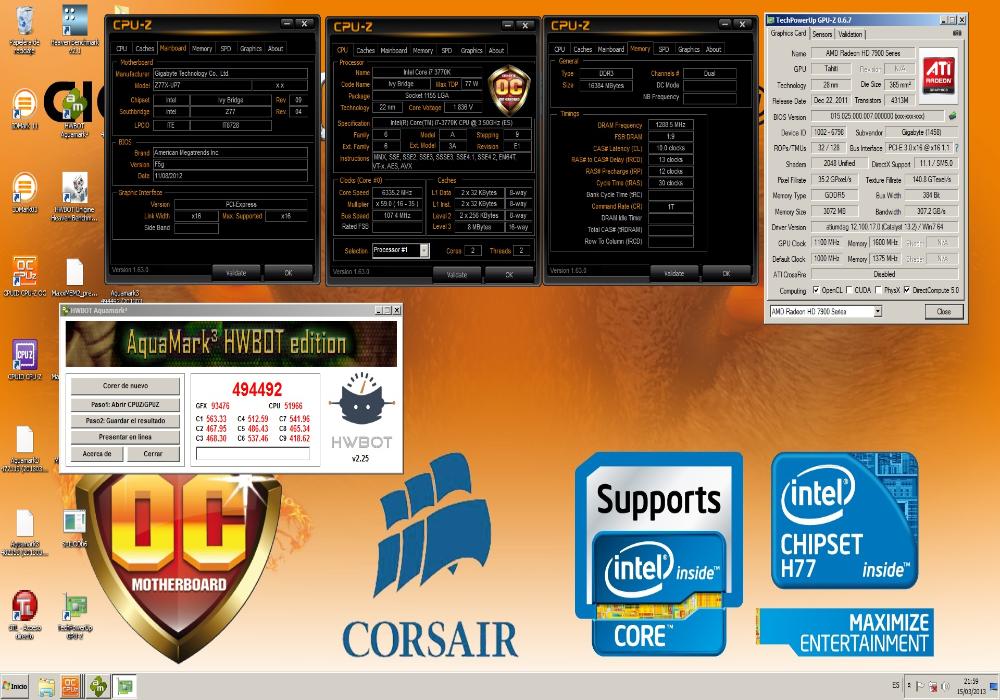Click GPU-Z BIOS save chip icon

pyautogui.click(x=952, y=116)
